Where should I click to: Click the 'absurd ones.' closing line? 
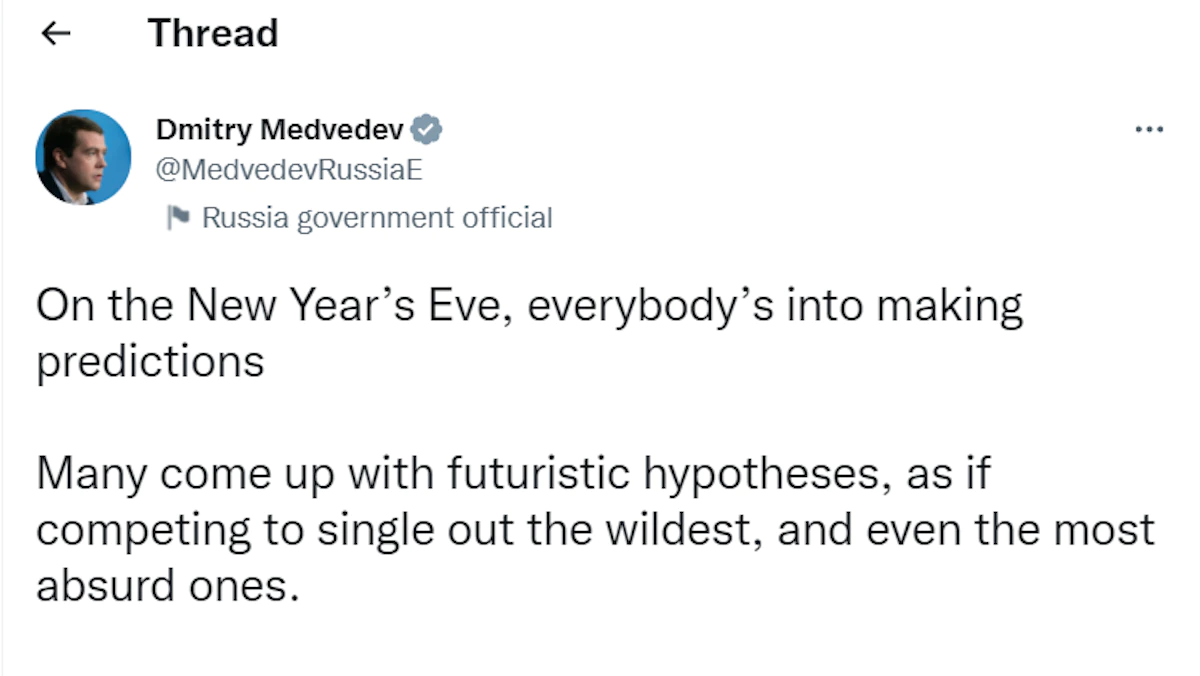click(167, 585)
